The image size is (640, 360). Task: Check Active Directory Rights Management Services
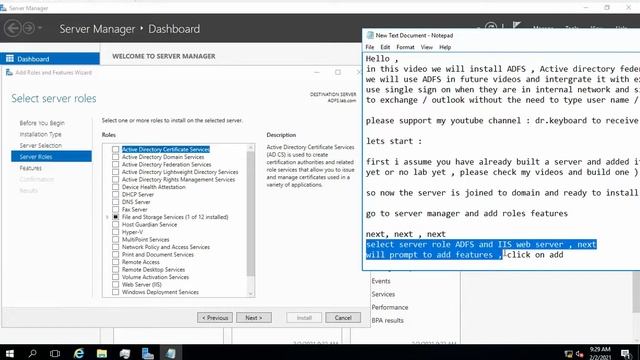(x=116, y=179)
